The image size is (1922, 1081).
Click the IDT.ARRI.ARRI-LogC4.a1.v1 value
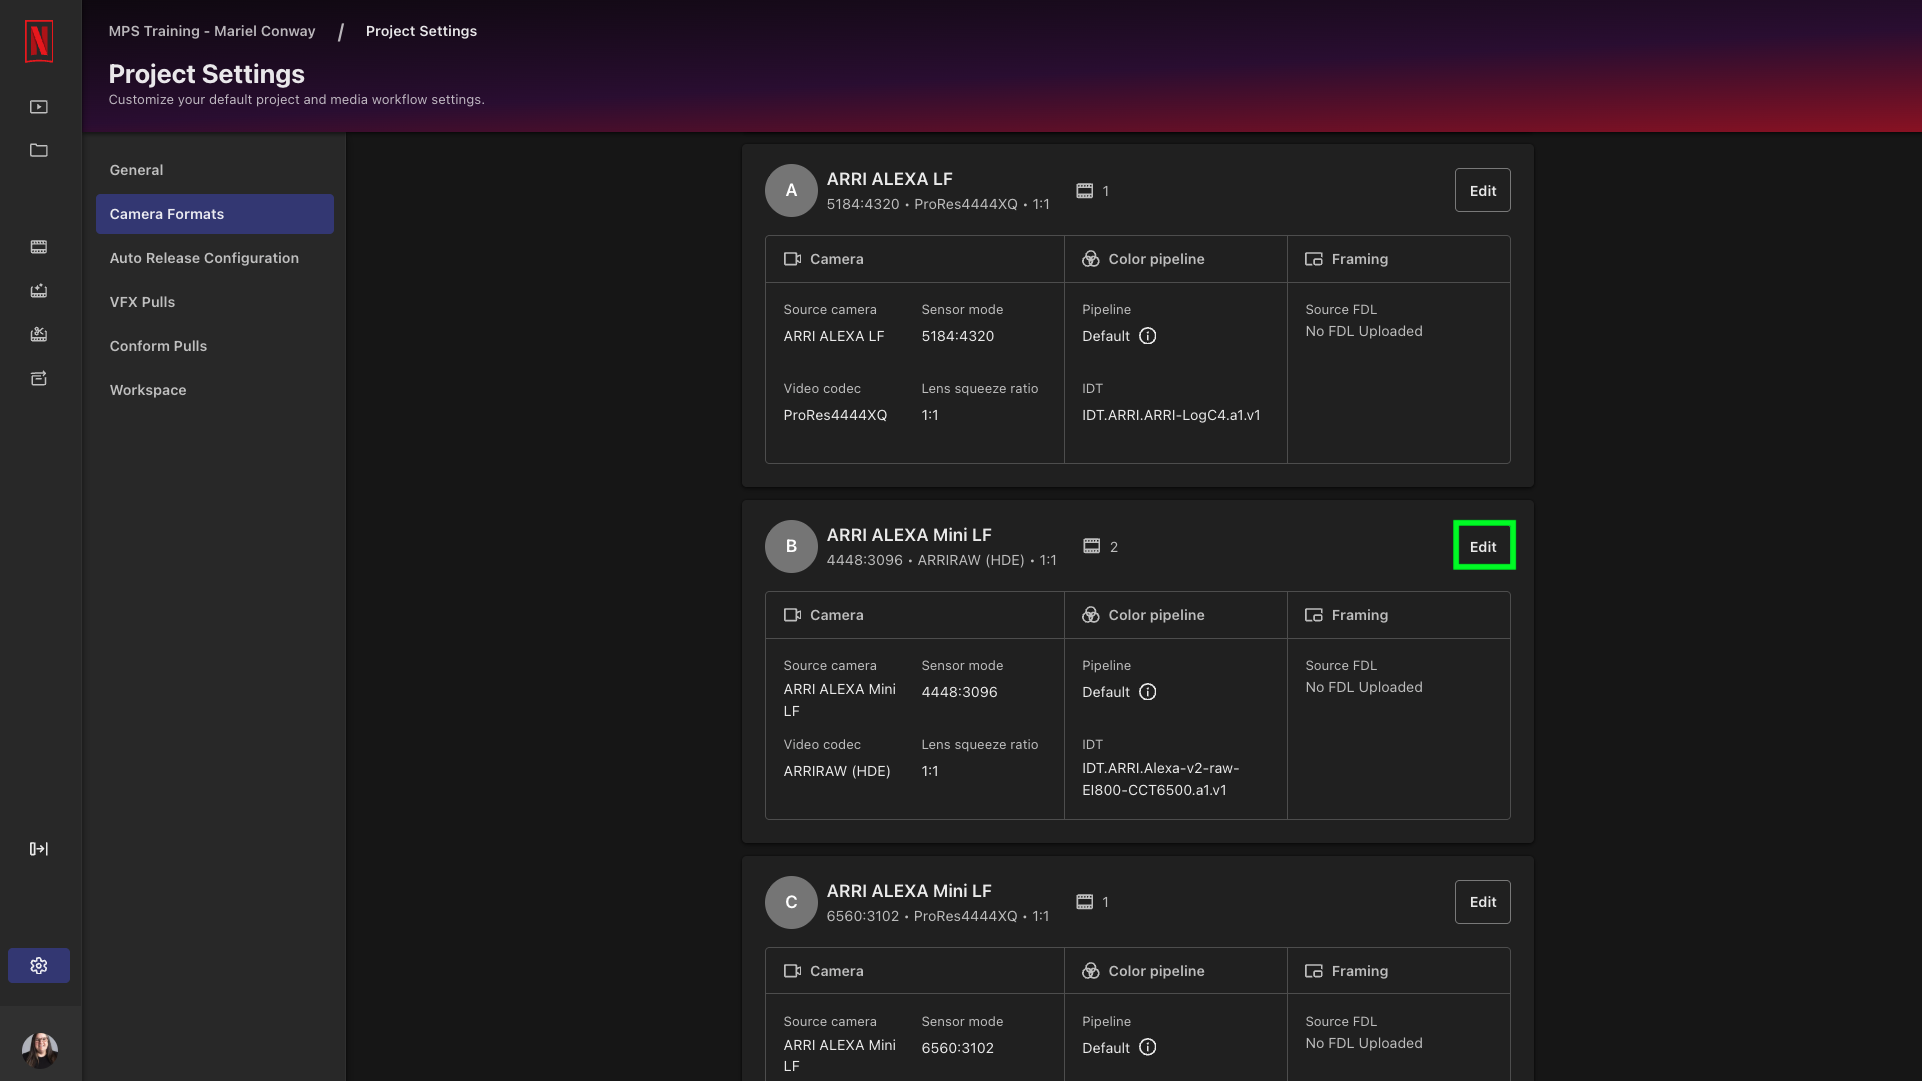(1171, 415)
